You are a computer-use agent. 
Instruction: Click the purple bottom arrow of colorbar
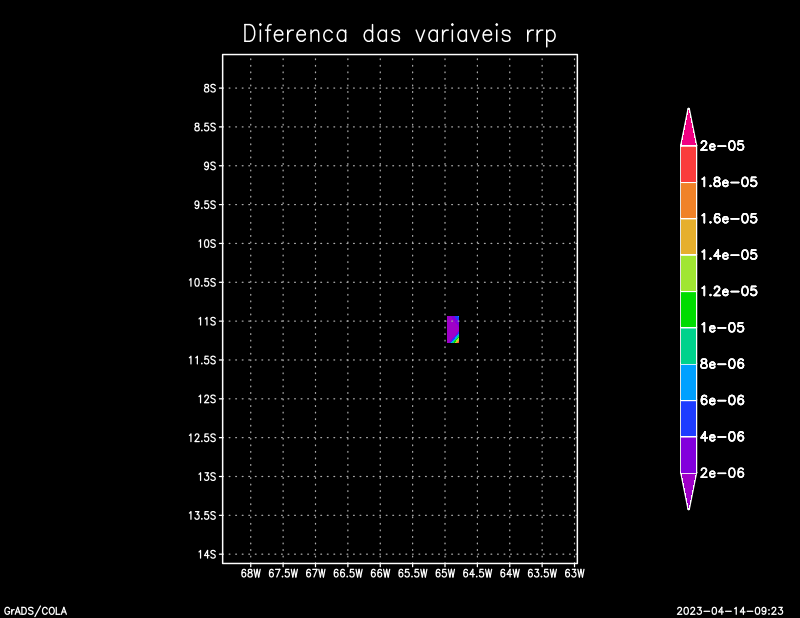[x=688, y=489]
